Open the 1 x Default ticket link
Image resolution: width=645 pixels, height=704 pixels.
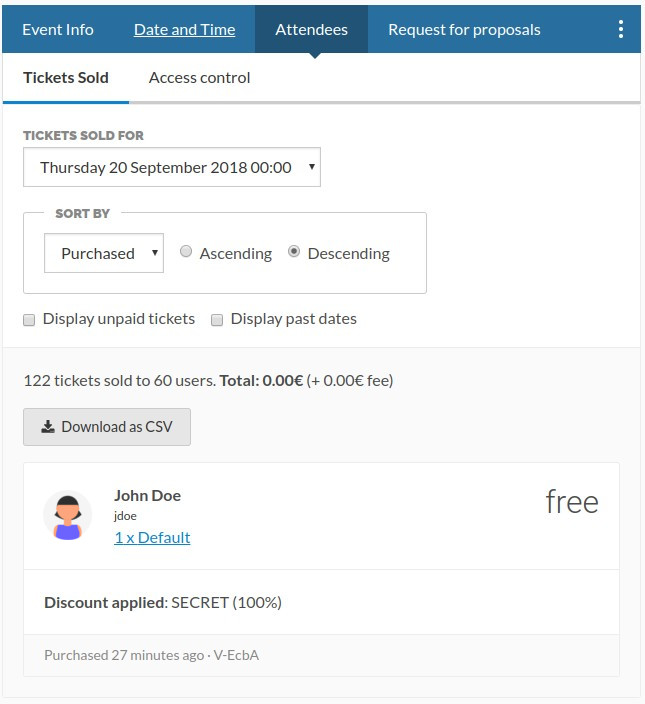coord(152,537)
